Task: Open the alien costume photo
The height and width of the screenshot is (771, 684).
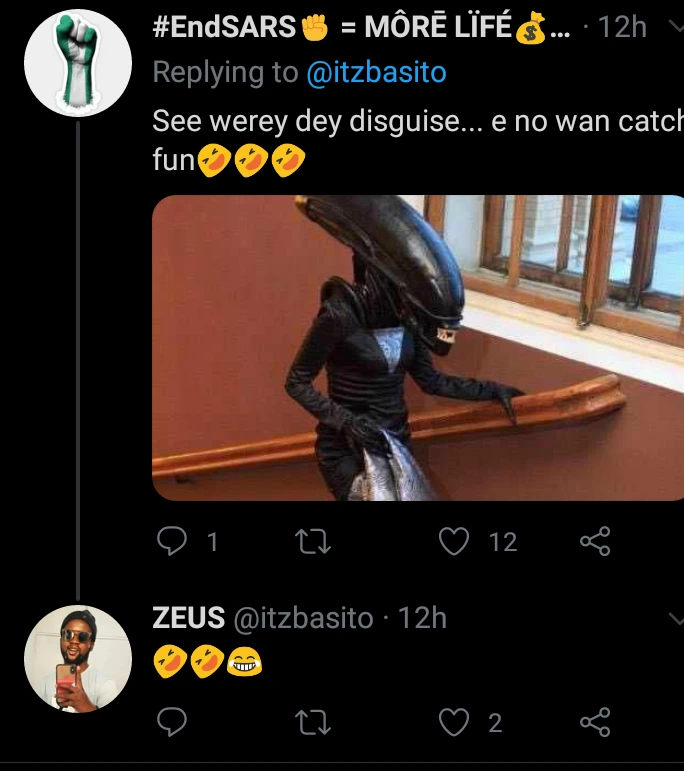Action: pyautogui.click(x=418, y=347)
